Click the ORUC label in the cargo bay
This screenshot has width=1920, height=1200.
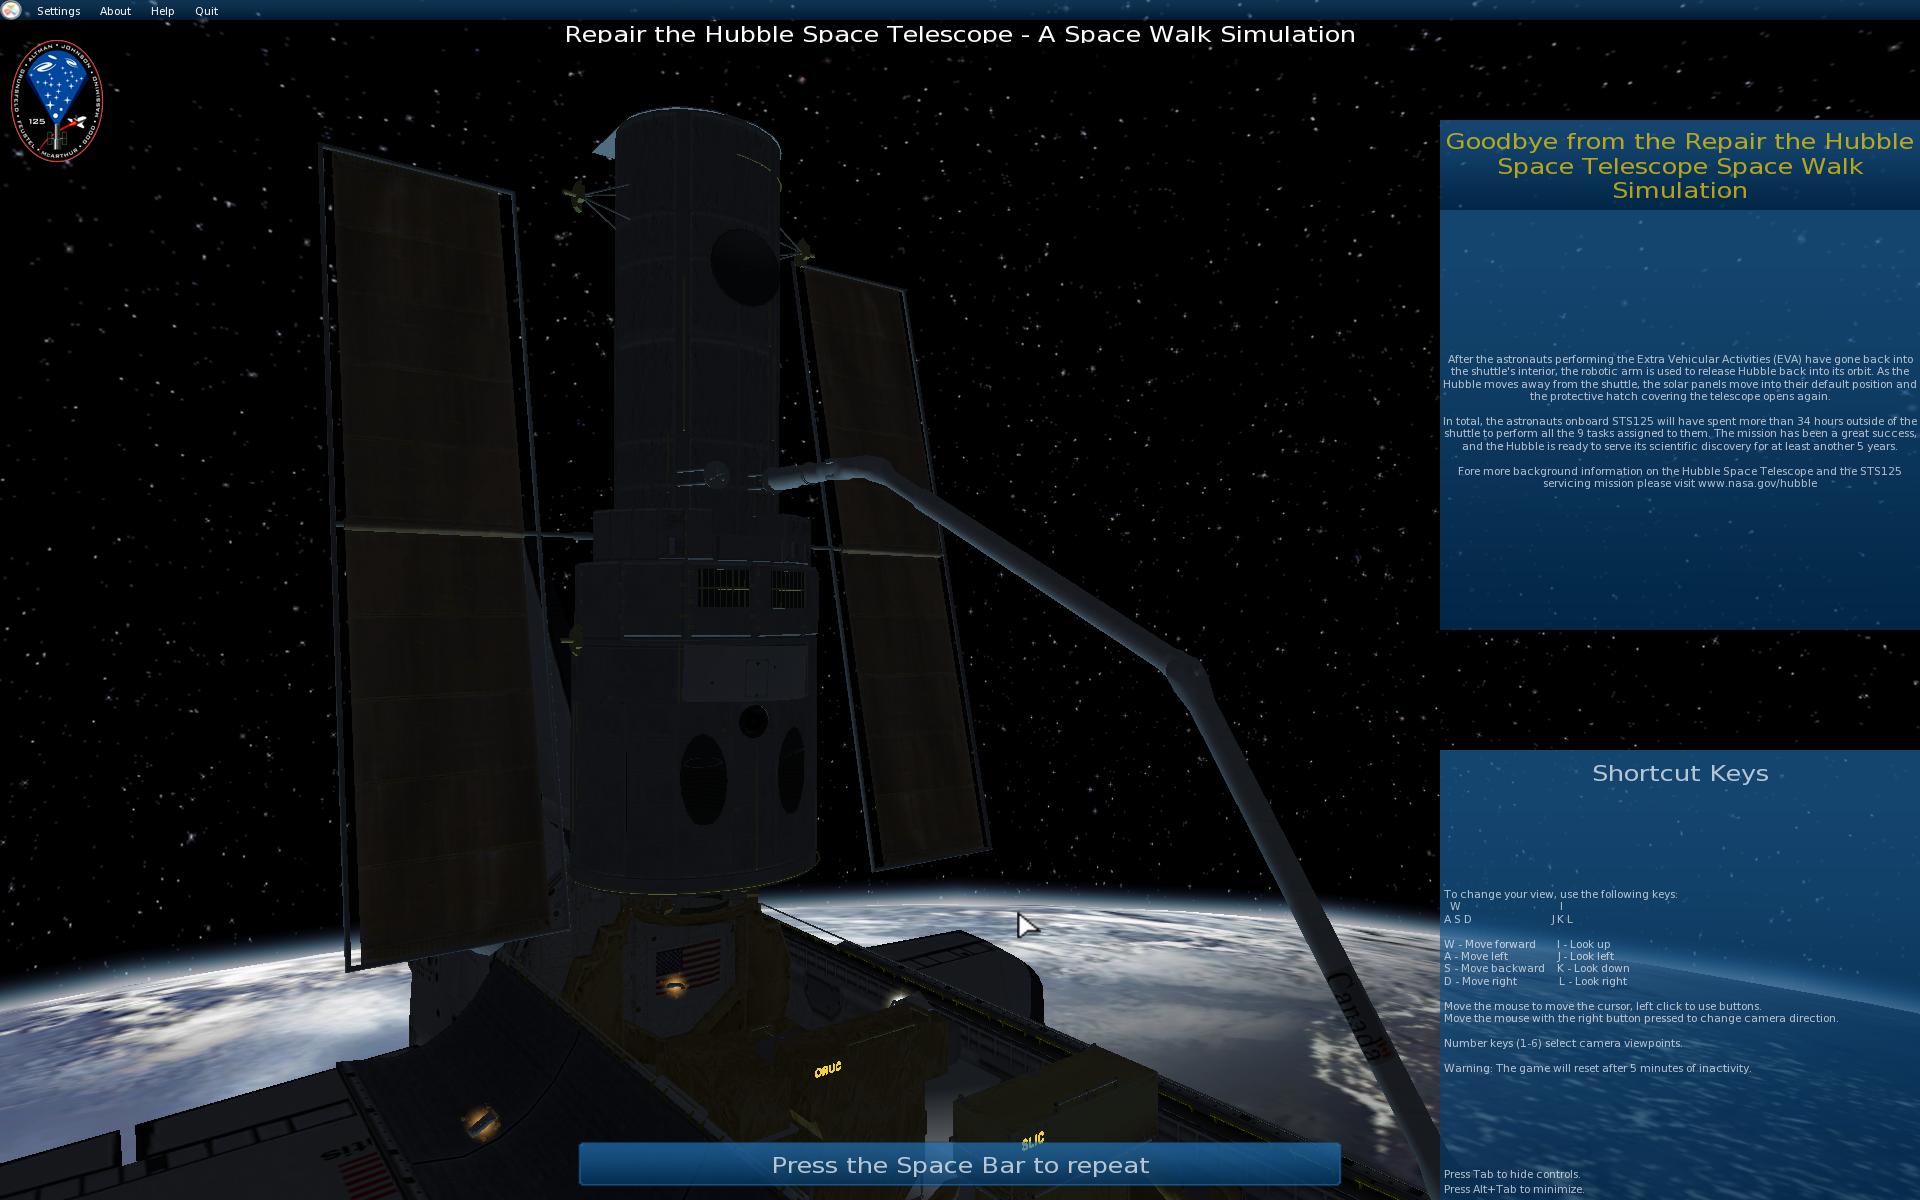[828, 1070]
